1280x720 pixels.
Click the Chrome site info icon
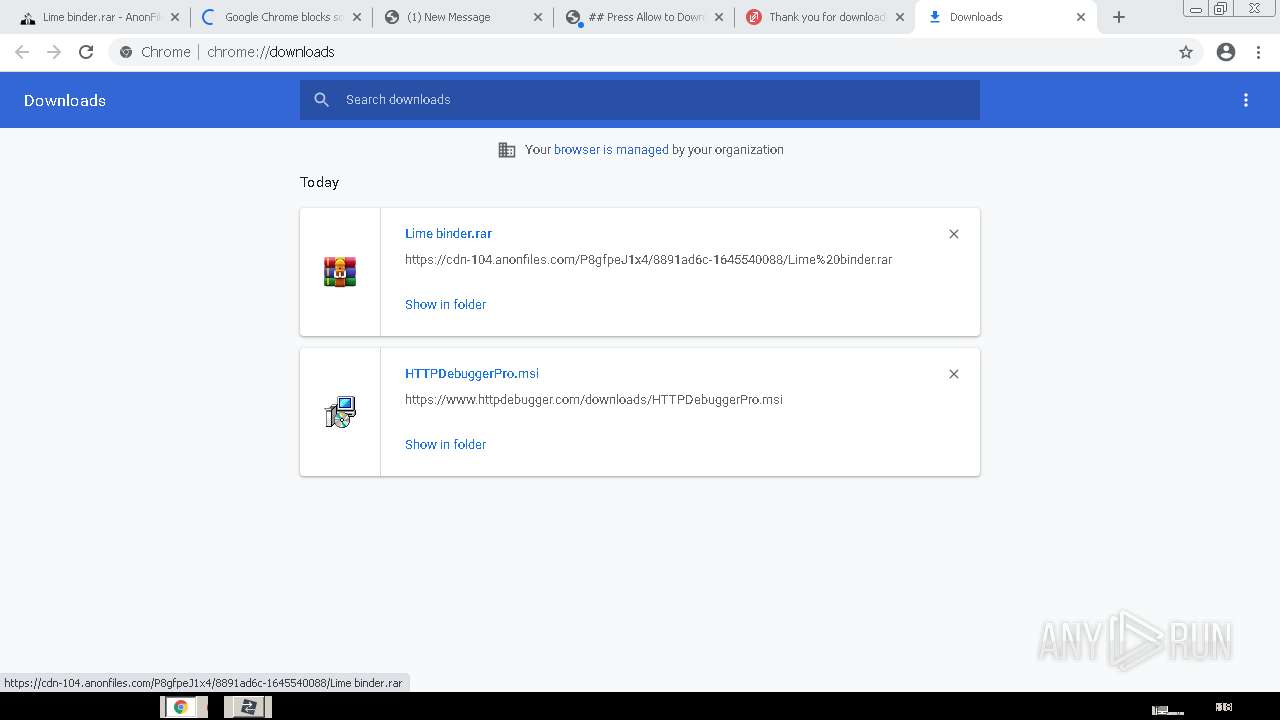[126, 52]
